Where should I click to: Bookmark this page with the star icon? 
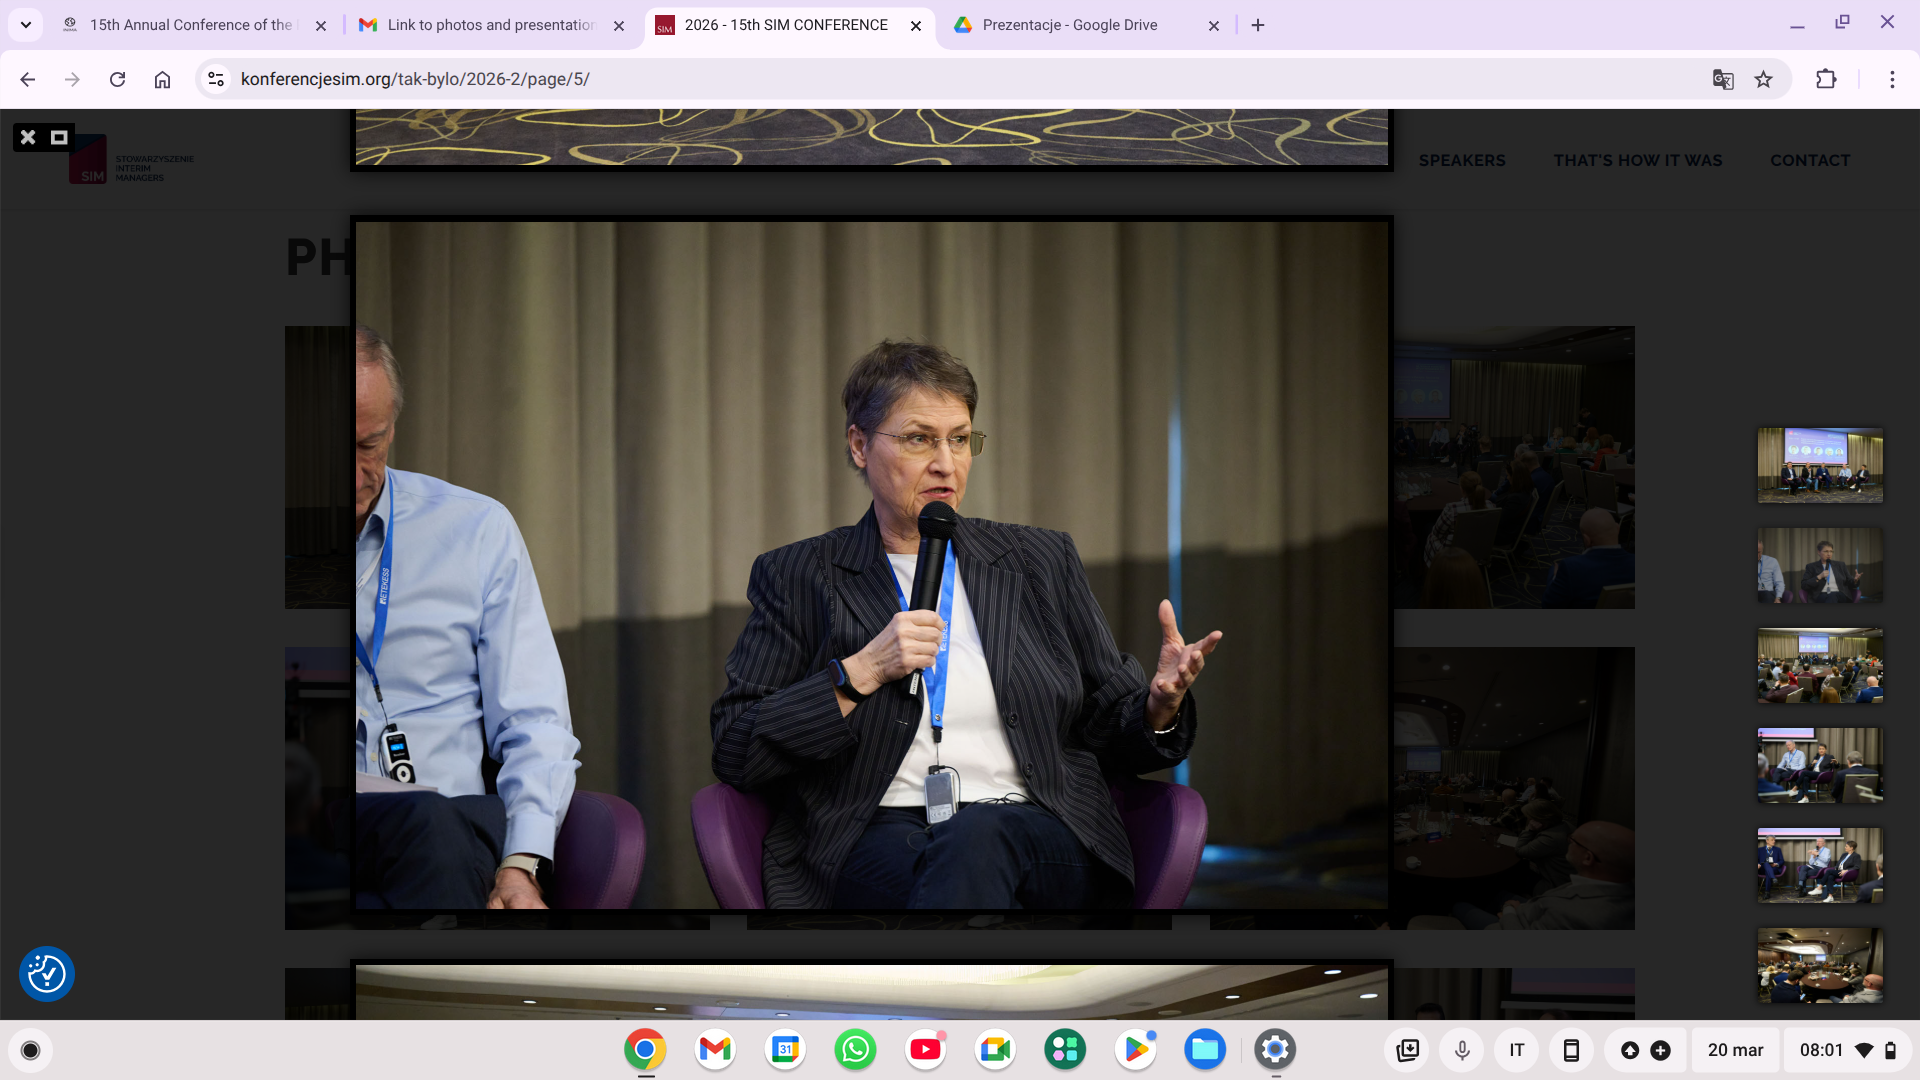tap(1764, 79)
